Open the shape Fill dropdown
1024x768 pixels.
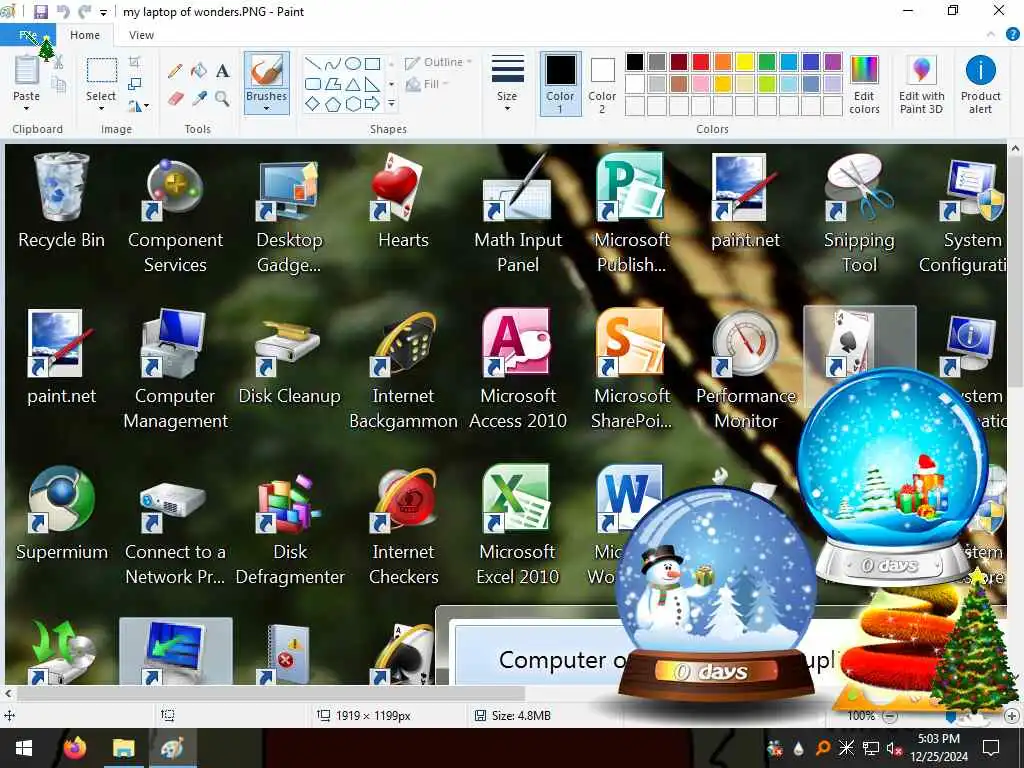[428, 84]
